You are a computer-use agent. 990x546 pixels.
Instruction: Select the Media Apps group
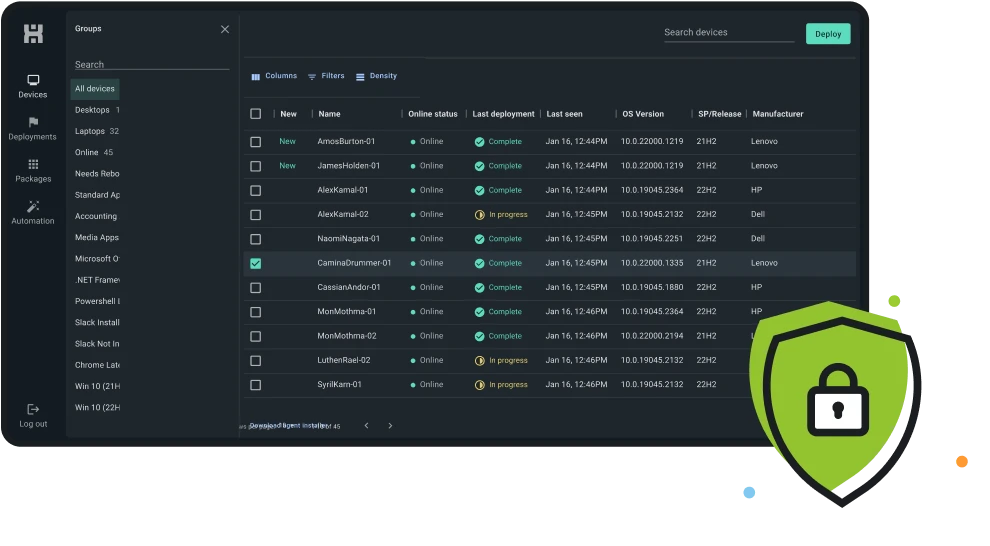(x=97, y=237)
